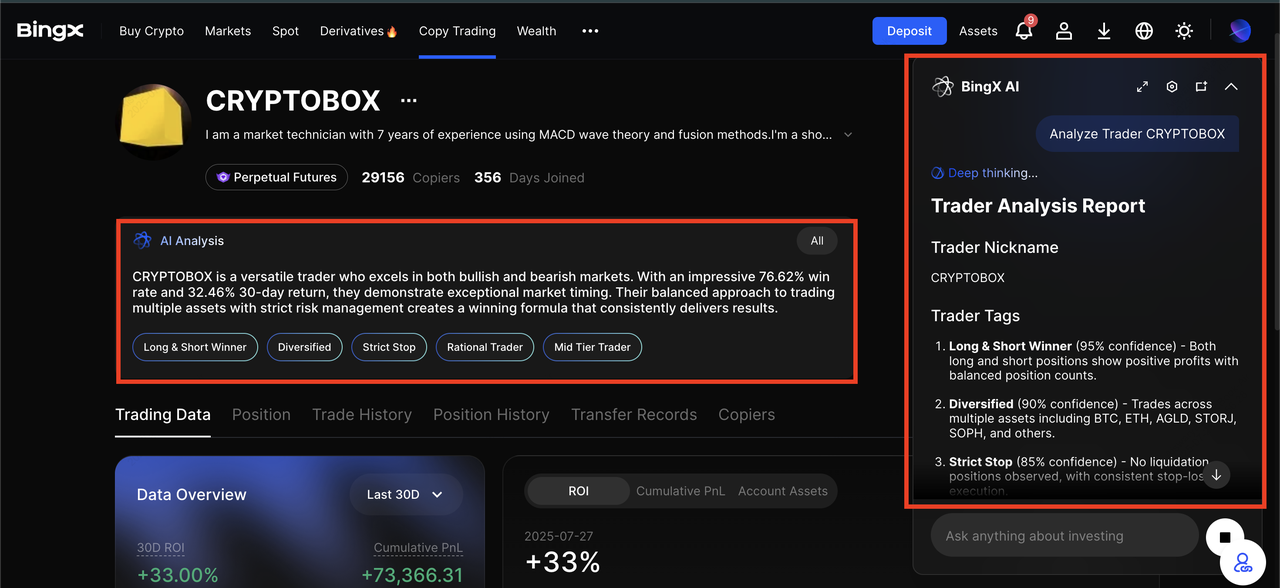Click the All button in AI Analysis

[x=817, y=241]
